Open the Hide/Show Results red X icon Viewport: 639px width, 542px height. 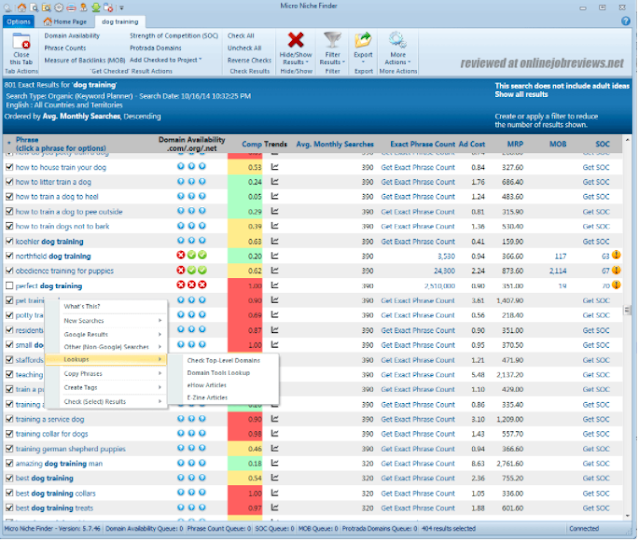coord(295,40)
